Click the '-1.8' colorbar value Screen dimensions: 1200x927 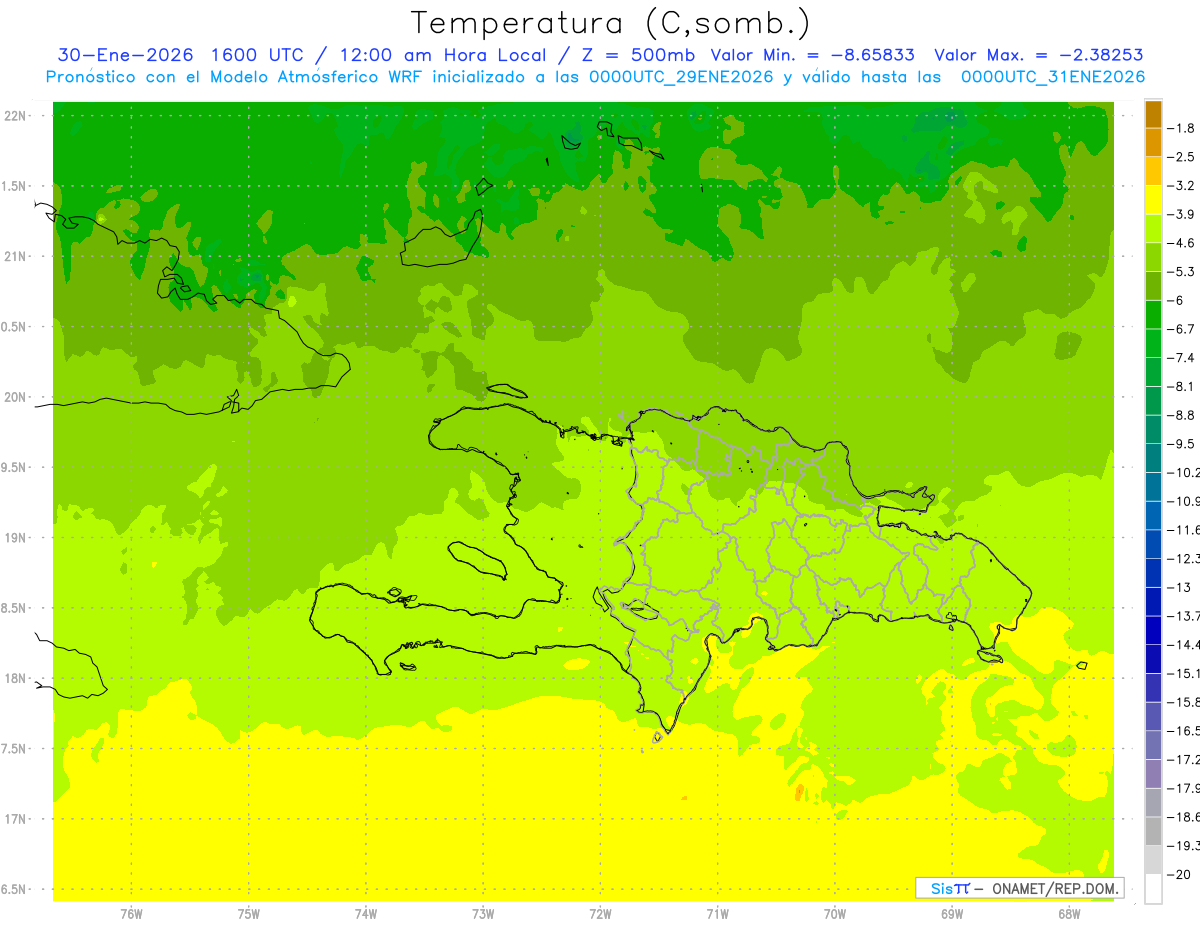click(x=1181, y=128)
